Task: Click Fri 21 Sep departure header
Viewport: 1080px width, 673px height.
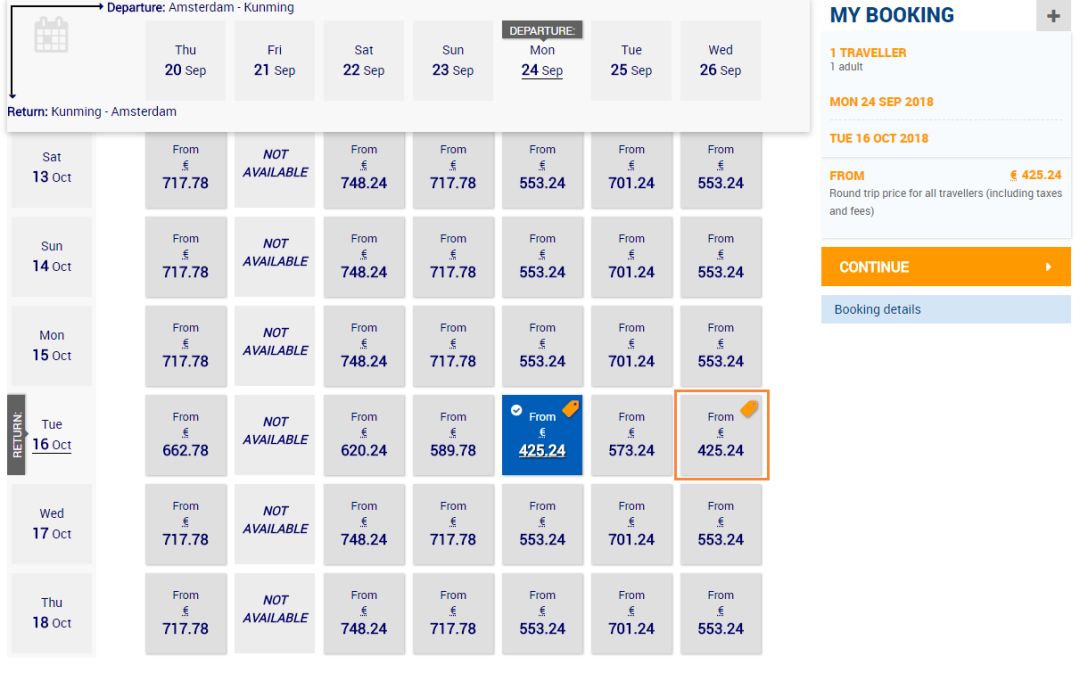Action: click(274, 61)
